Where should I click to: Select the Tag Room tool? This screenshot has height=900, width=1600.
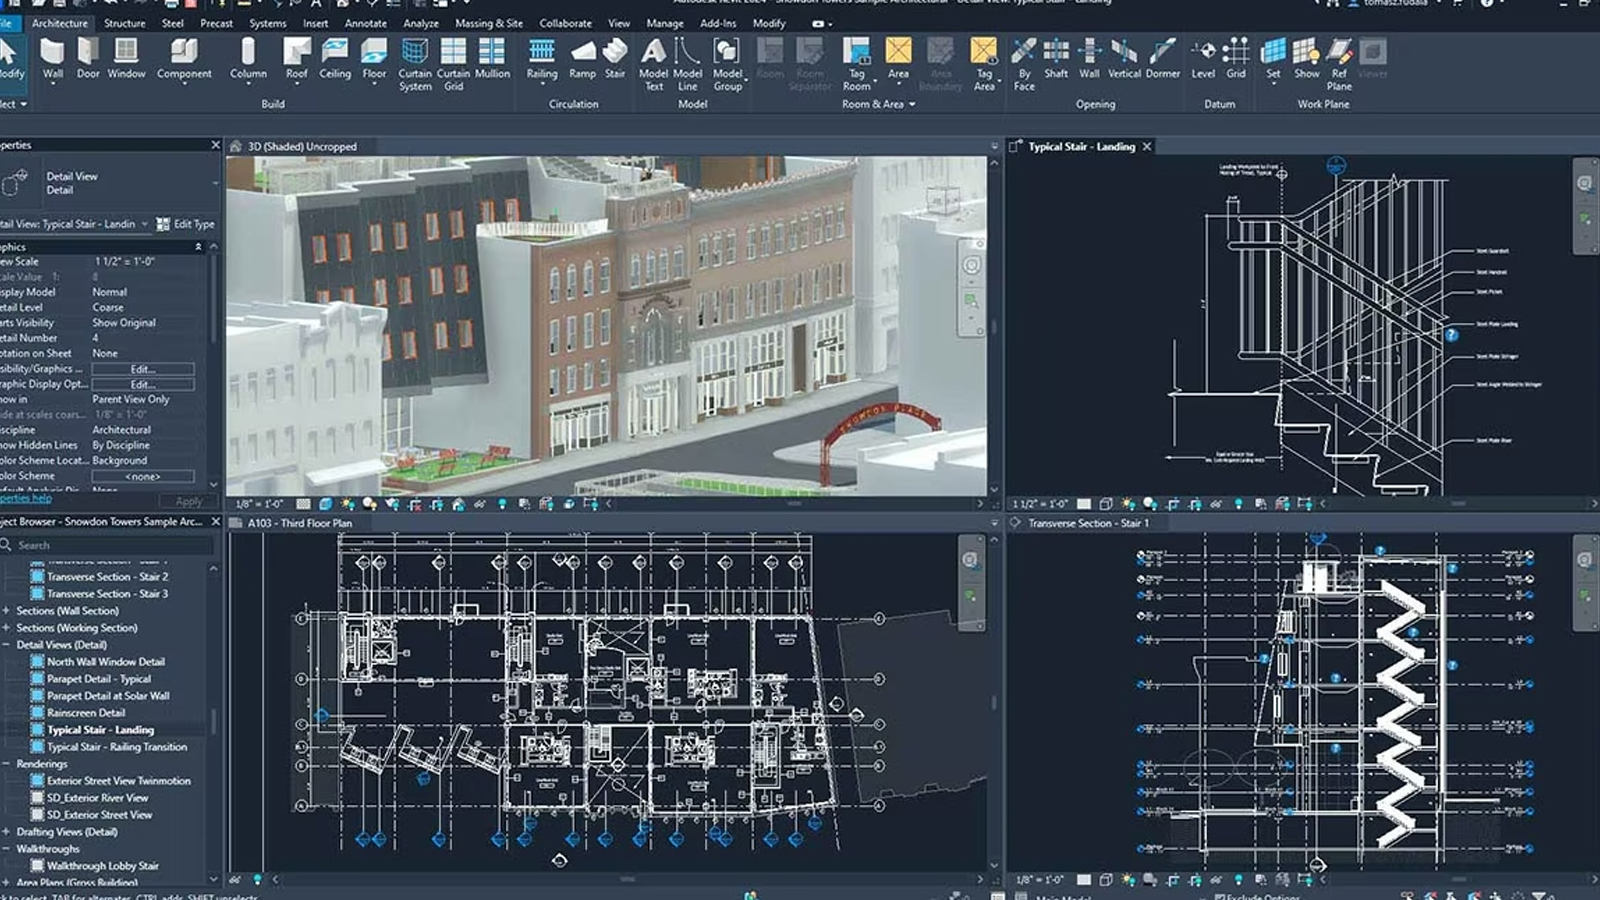[857, 65]
